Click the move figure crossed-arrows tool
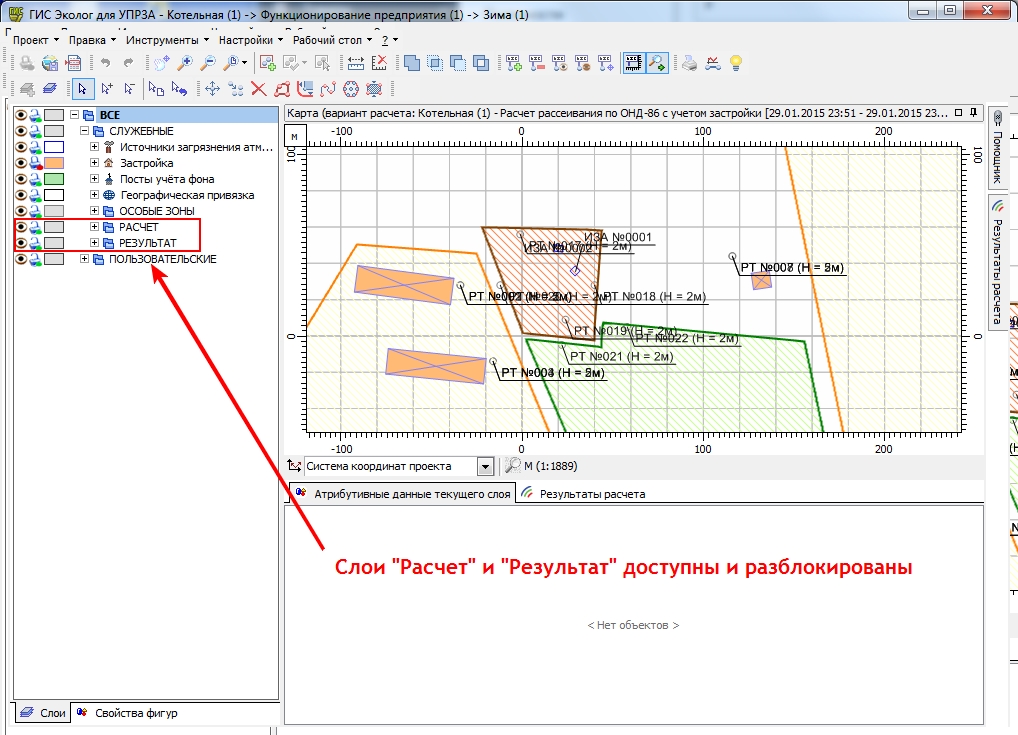The image size is (1018, 735). point(212,89)
